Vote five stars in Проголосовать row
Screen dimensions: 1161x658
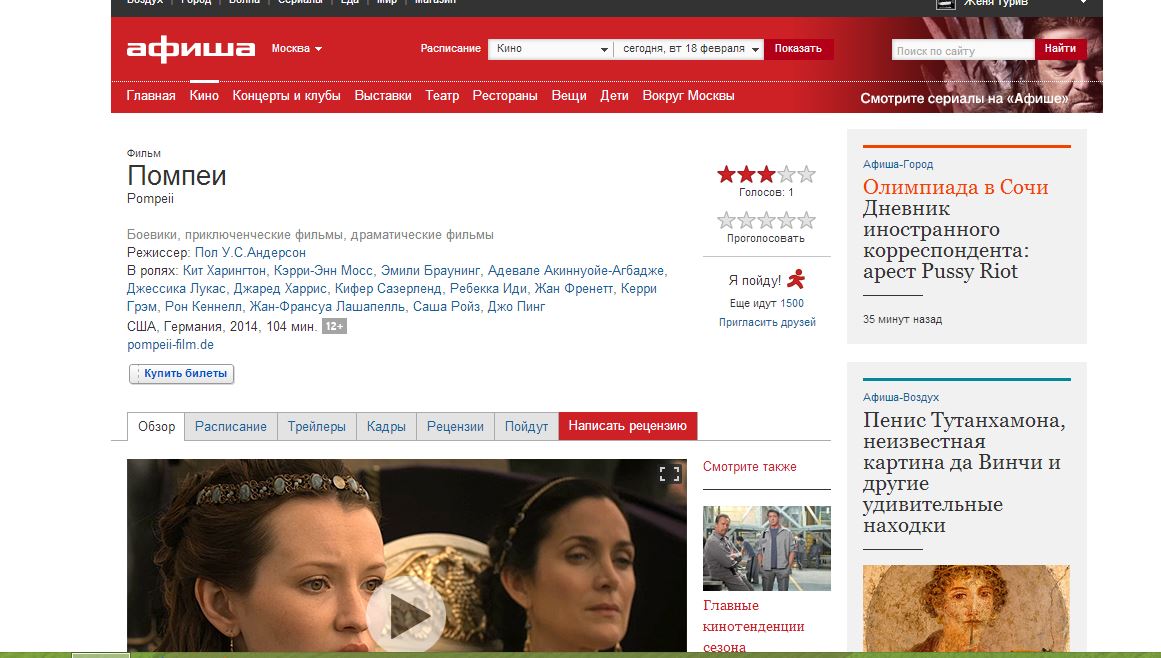(806, 221)
